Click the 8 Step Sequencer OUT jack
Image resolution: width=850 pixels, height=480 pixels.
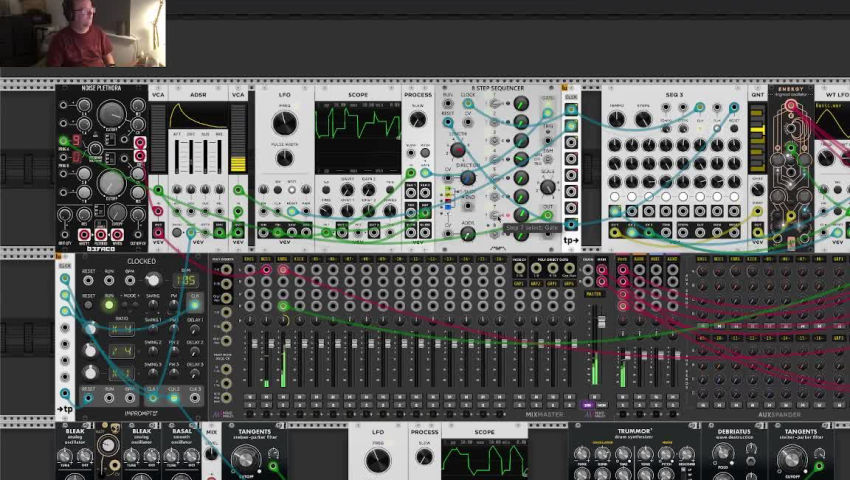click(548, 215)
